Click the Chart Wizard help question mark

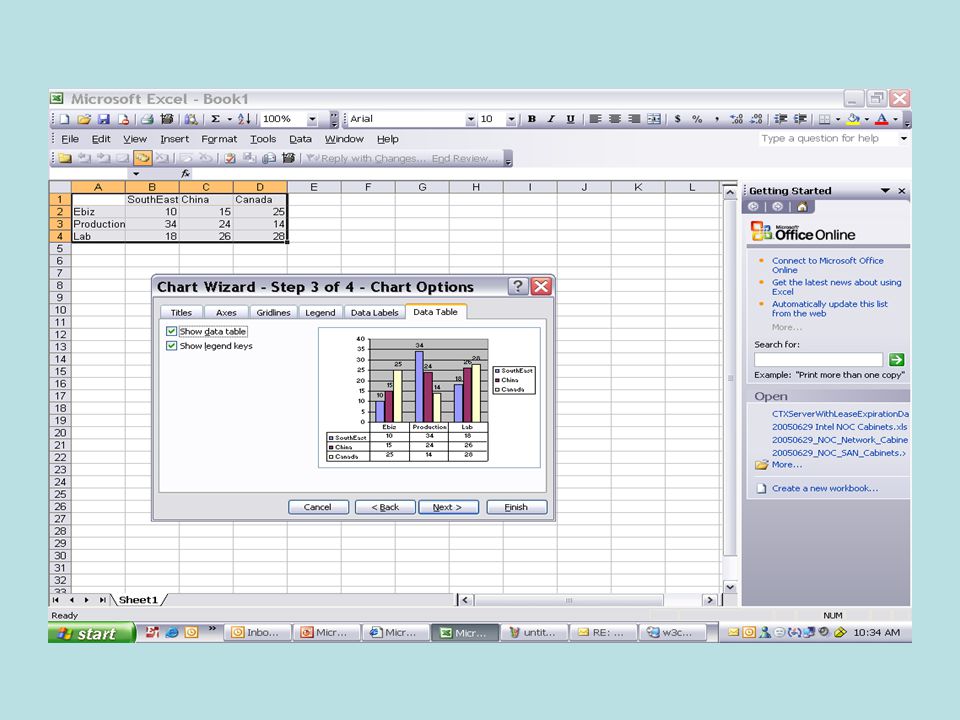[517, 286]
